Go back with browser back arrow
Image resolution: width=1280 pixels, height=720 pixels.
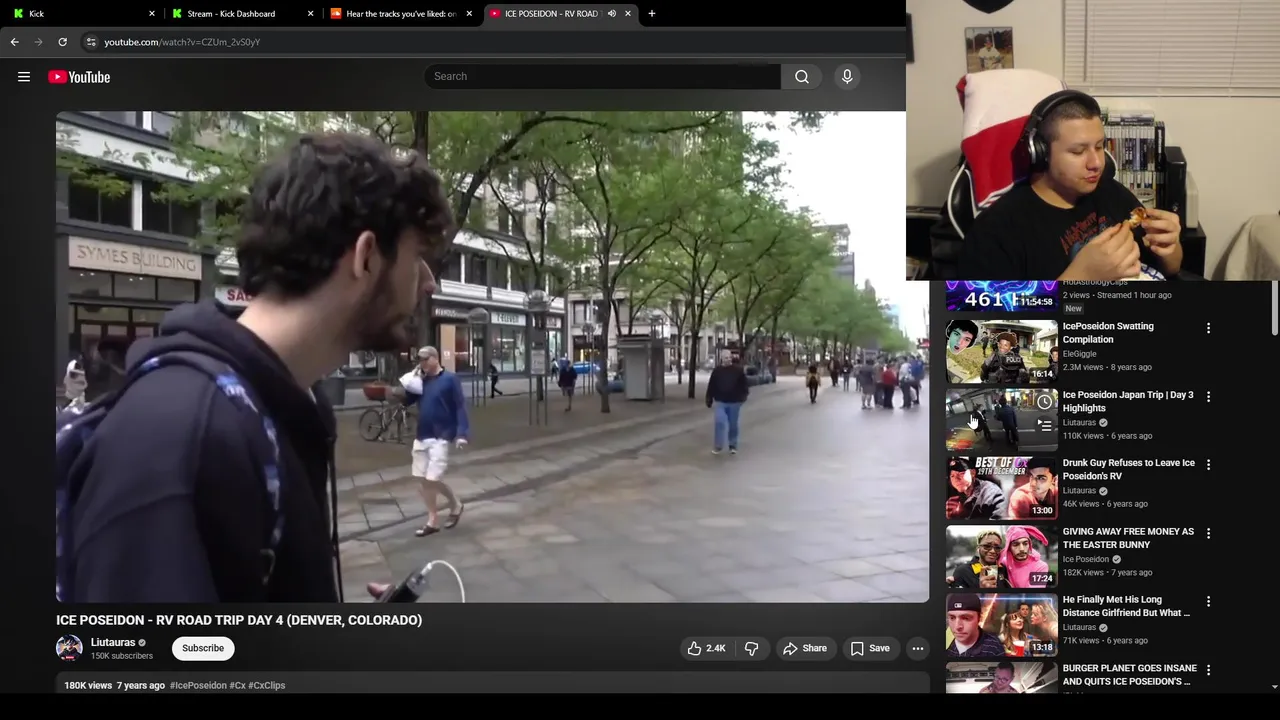coord(15,42)
